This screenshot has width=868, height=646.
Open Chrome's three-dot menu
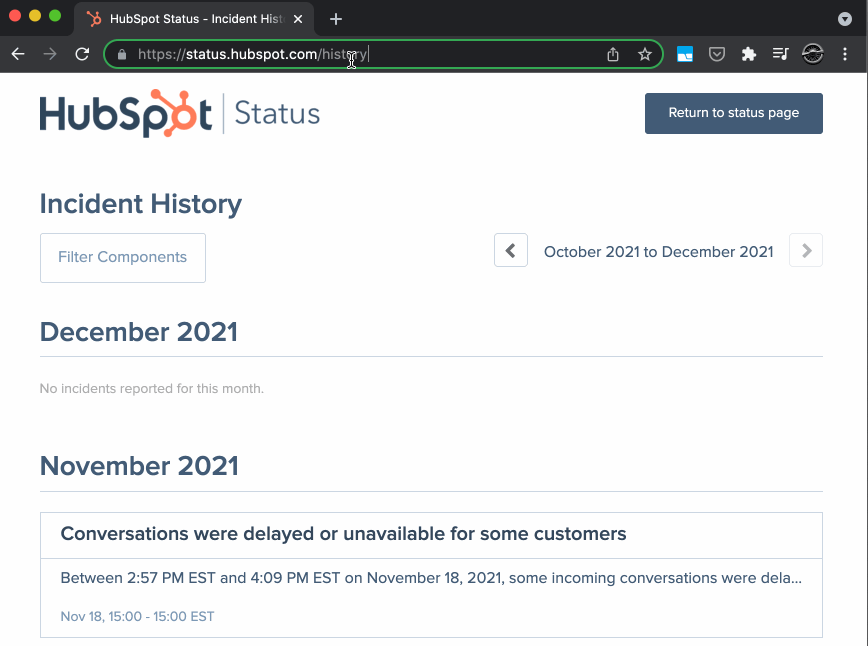(845, 54)
